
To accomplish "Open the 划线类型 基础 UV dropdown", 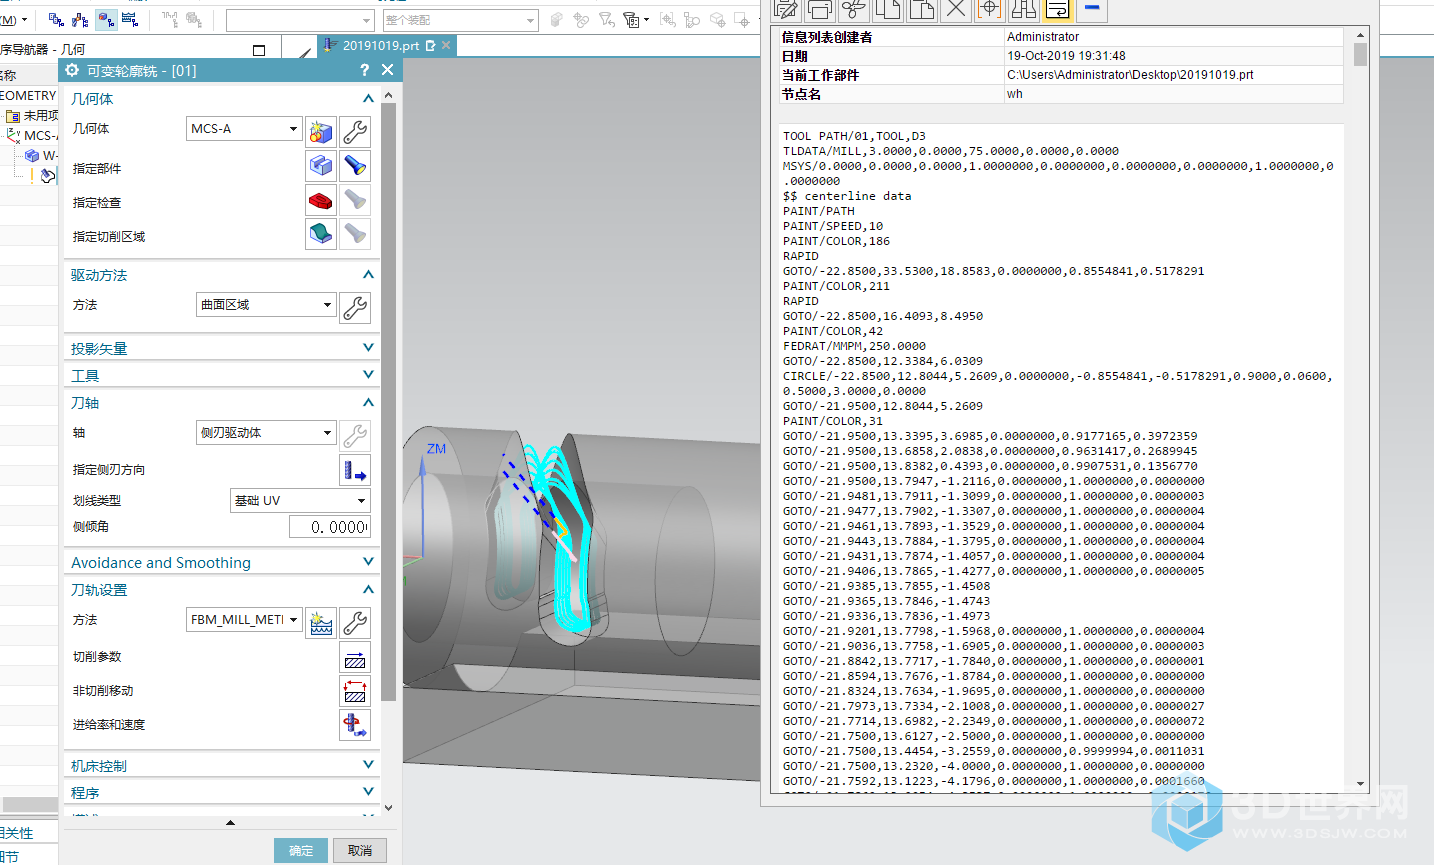I will click(300, 501).
